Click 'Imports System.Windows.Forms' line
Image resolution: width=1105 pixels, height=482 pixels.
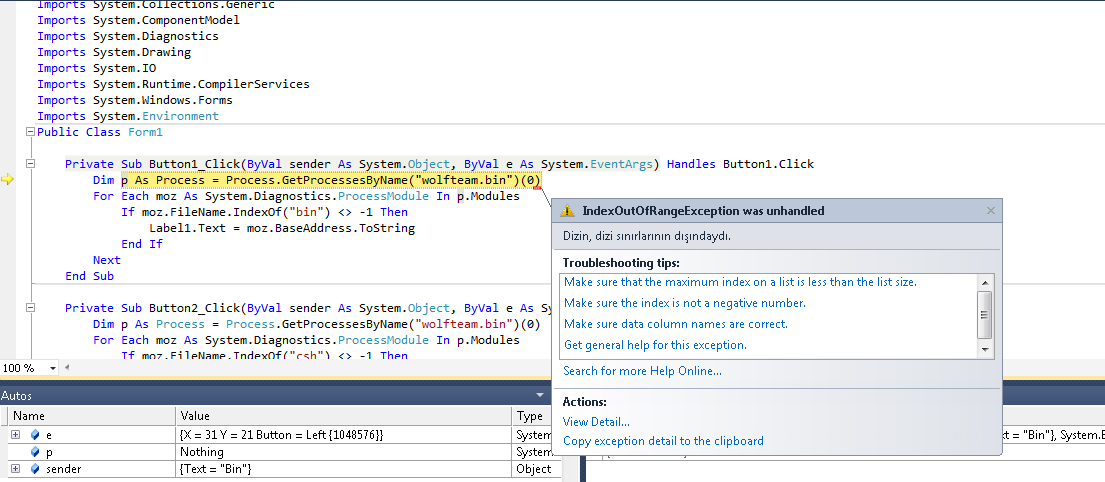135,100
